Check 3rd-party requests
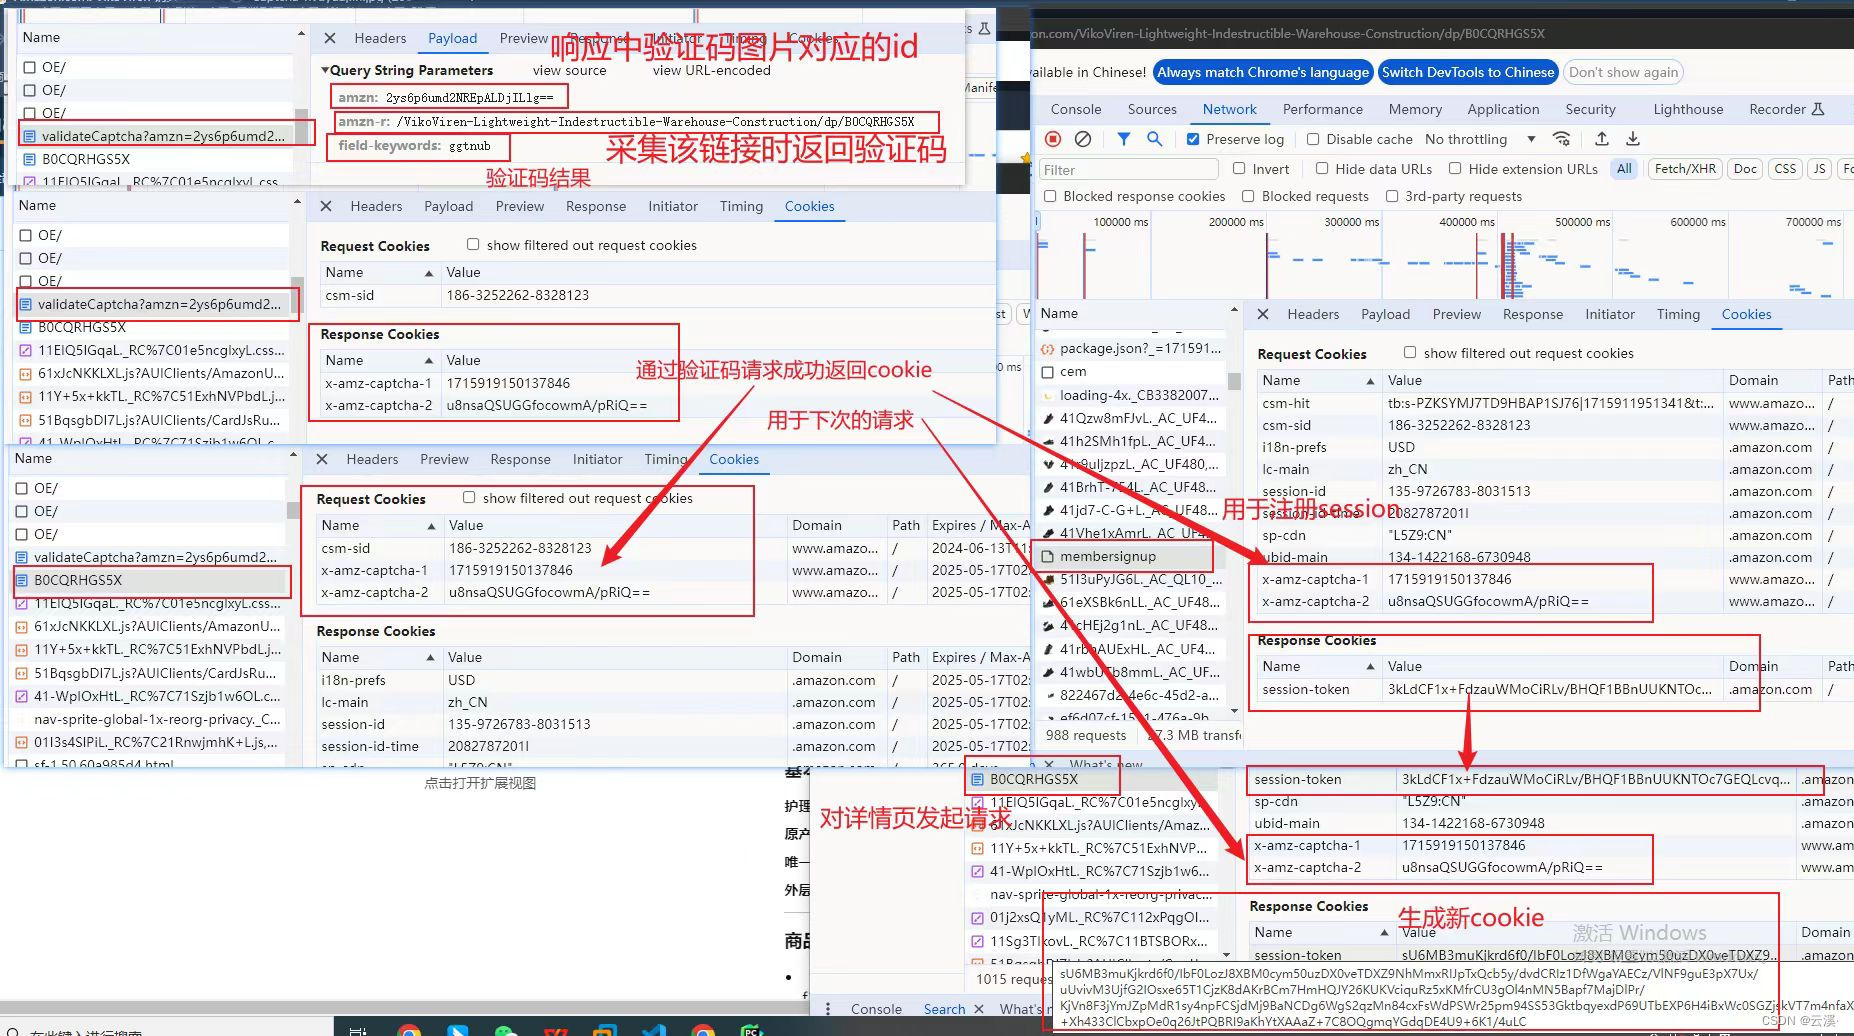This screenshot has height=1036, width=1854. (x=1392, y=196)
